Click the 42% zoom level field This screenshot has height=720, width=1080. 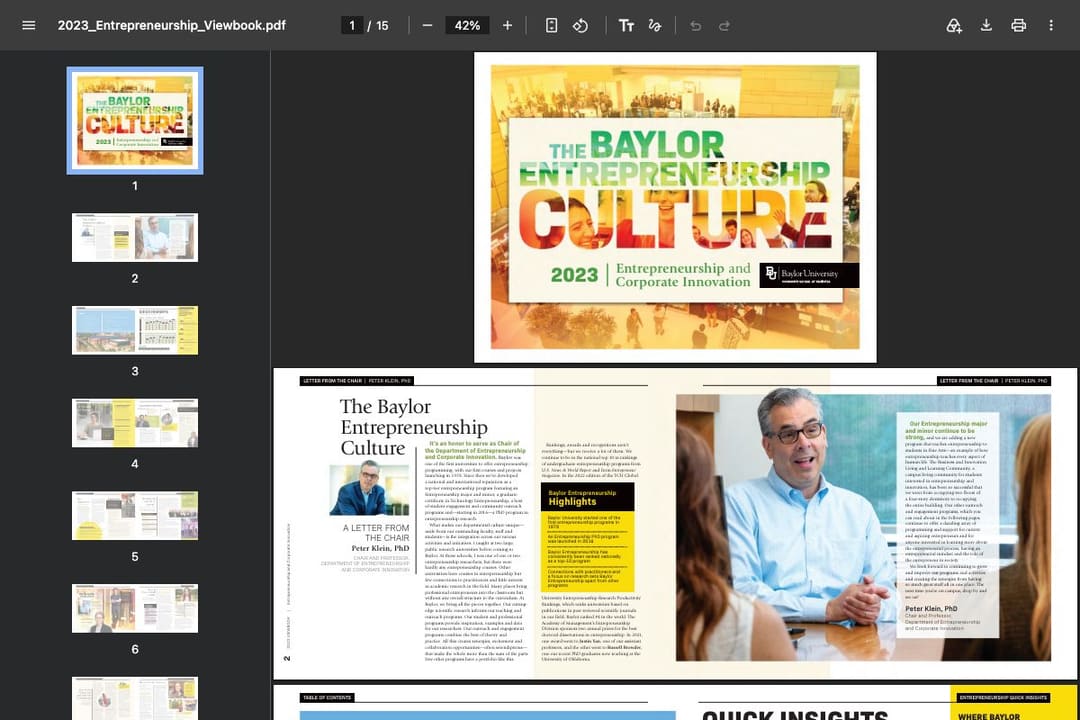[467, 25]
